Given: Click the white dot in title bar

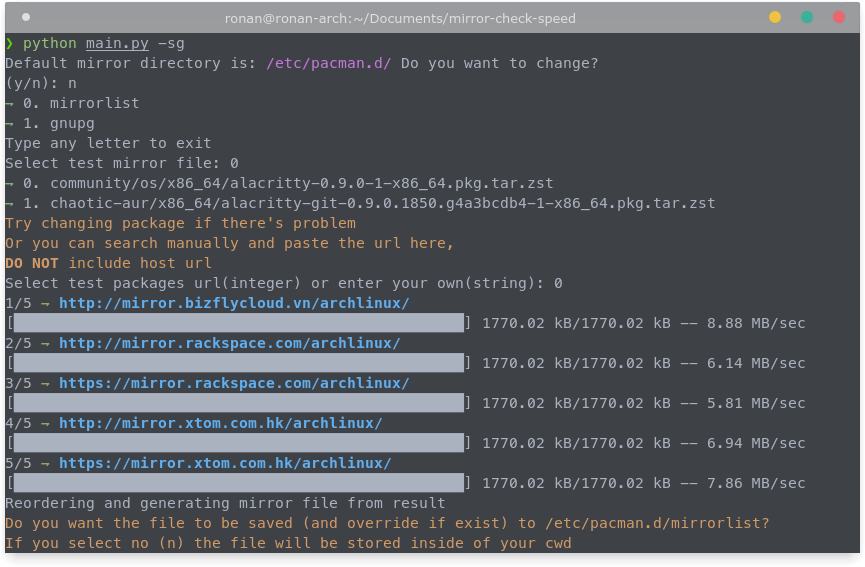Looking at the screenshot, I should [25, 17].
